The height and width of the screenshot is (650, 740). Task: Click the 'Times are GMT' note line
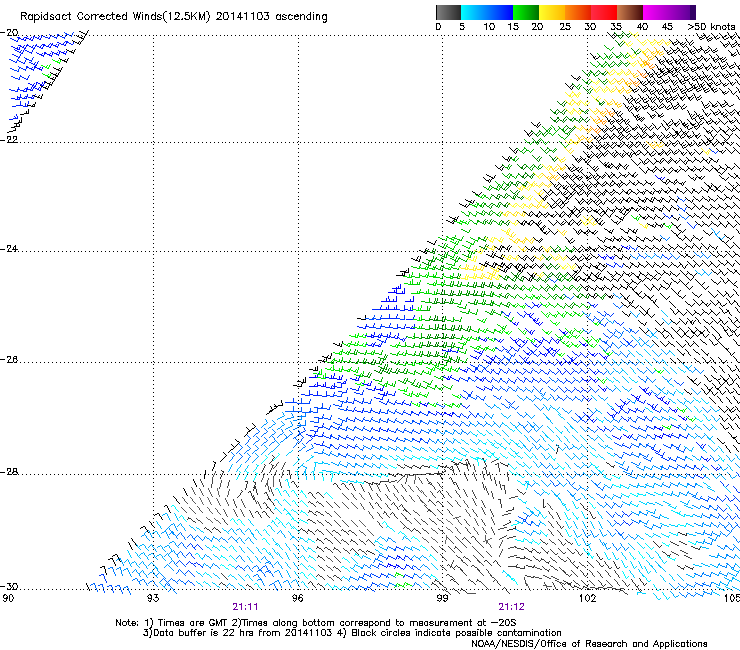[x=315, y=623]
